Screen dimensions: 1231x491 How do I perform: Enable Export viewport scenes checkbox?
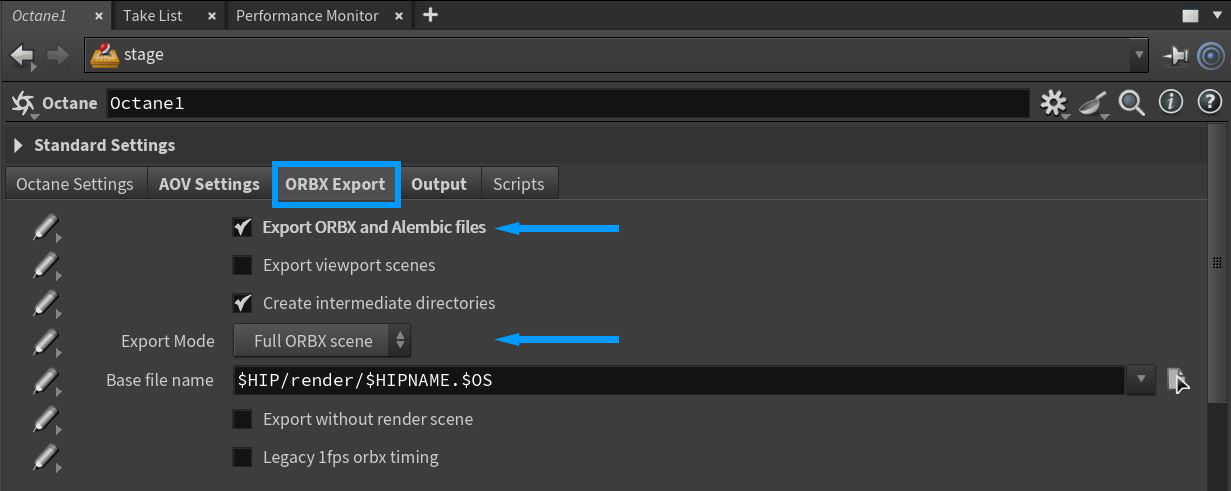242,266
